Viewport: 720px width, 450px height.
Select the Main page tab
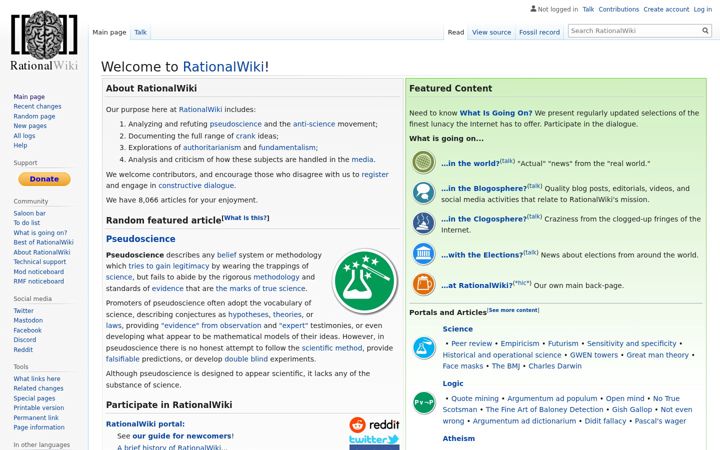pyautogui.click(x=109, y=32)
